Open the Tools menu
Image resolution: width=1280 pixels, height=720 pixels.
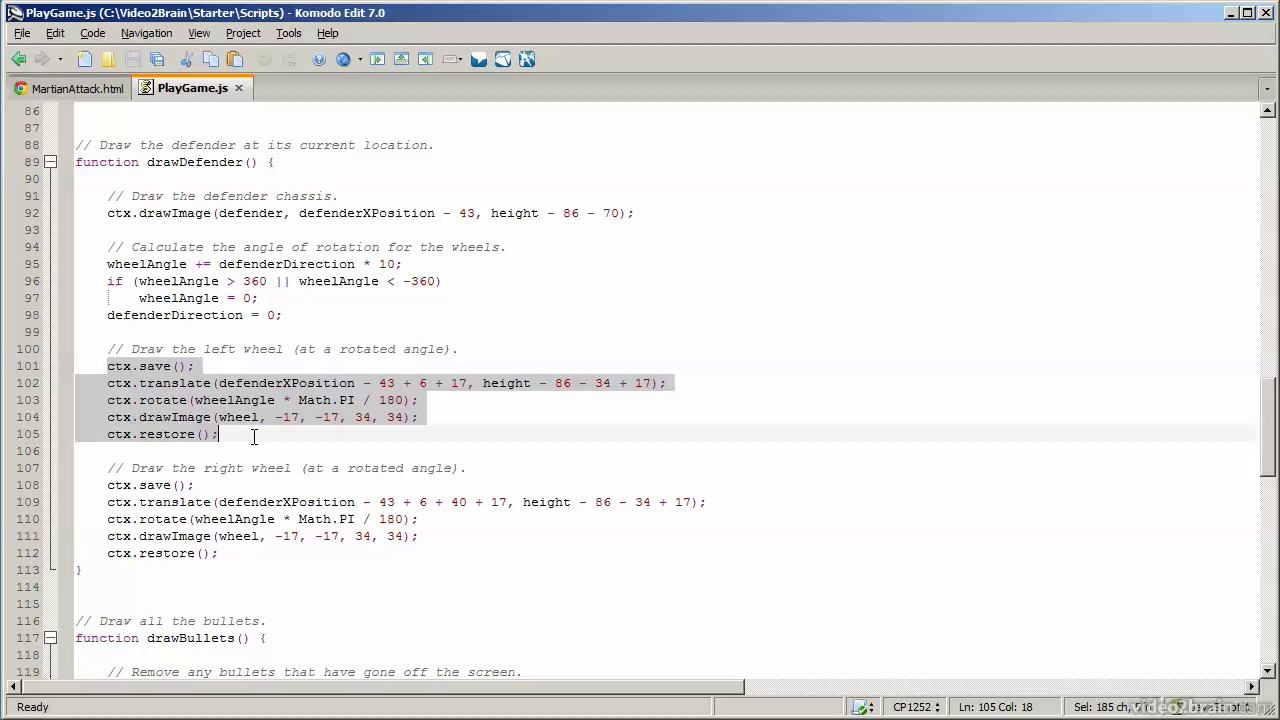point(288,33)
